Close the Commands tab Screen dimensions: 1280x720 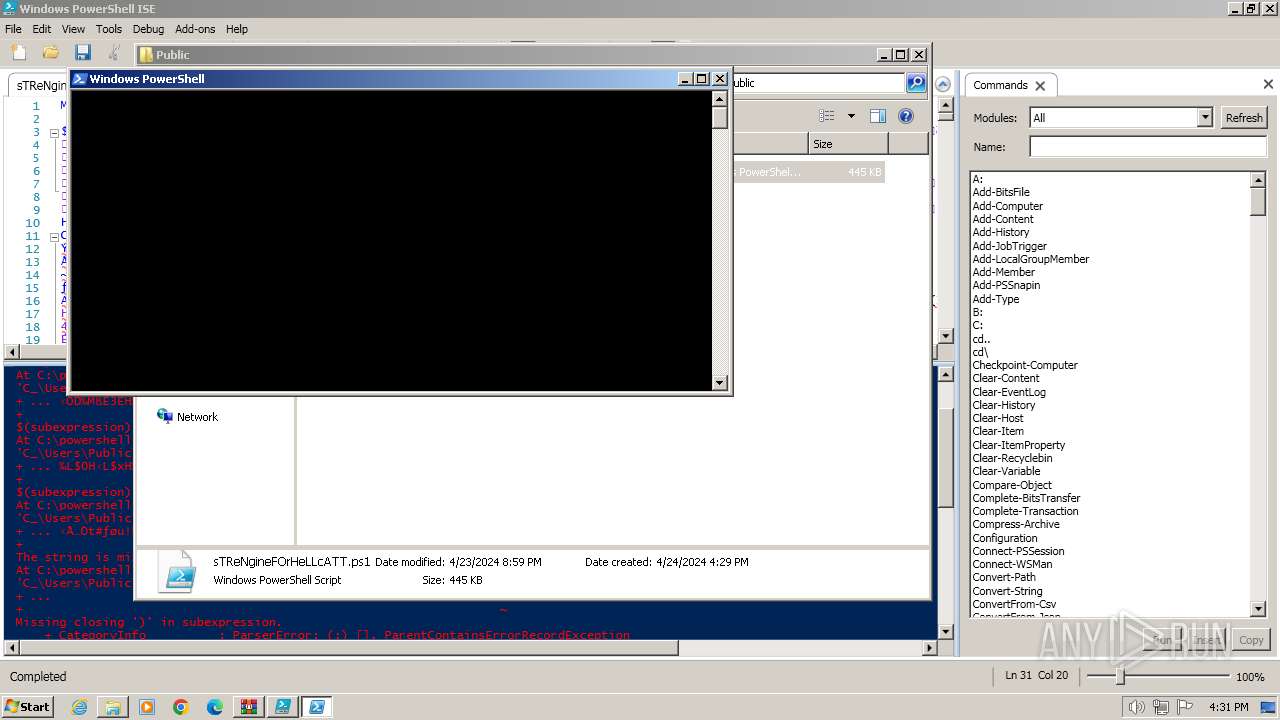pos(1040,86)
